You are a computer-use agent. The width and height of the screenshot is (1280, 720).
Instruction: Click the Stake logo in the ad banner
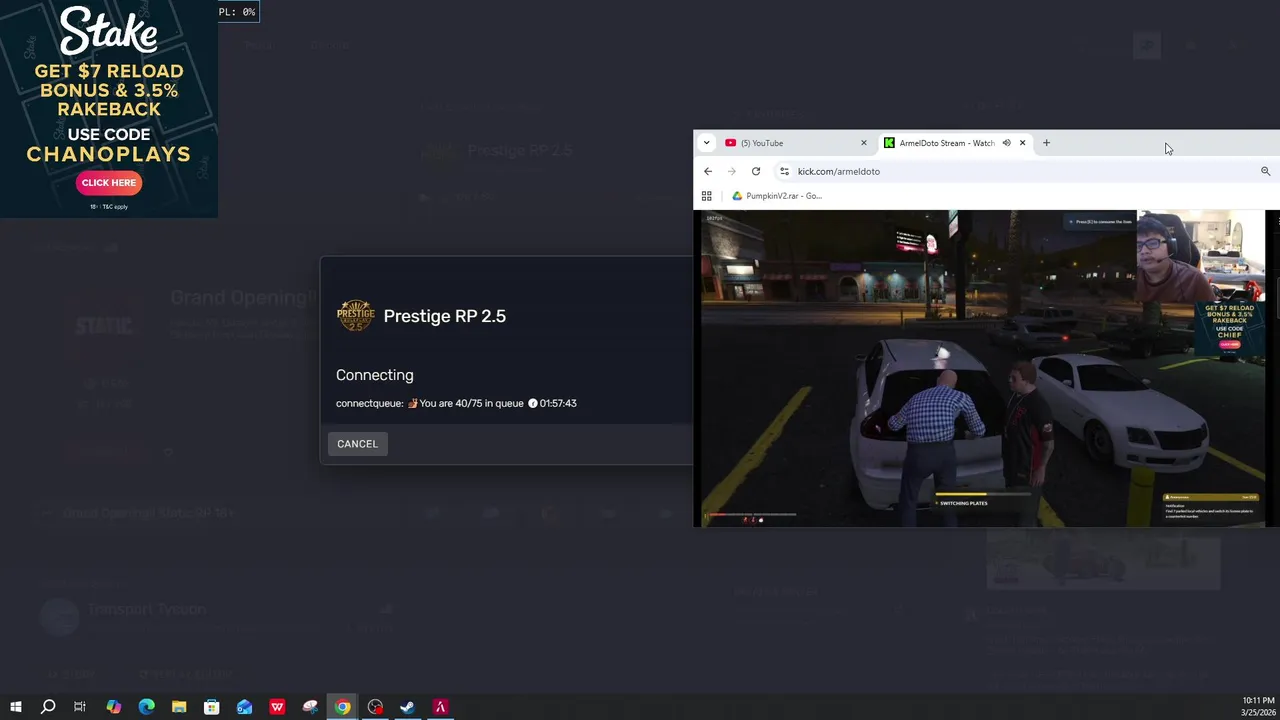[109, 31]
